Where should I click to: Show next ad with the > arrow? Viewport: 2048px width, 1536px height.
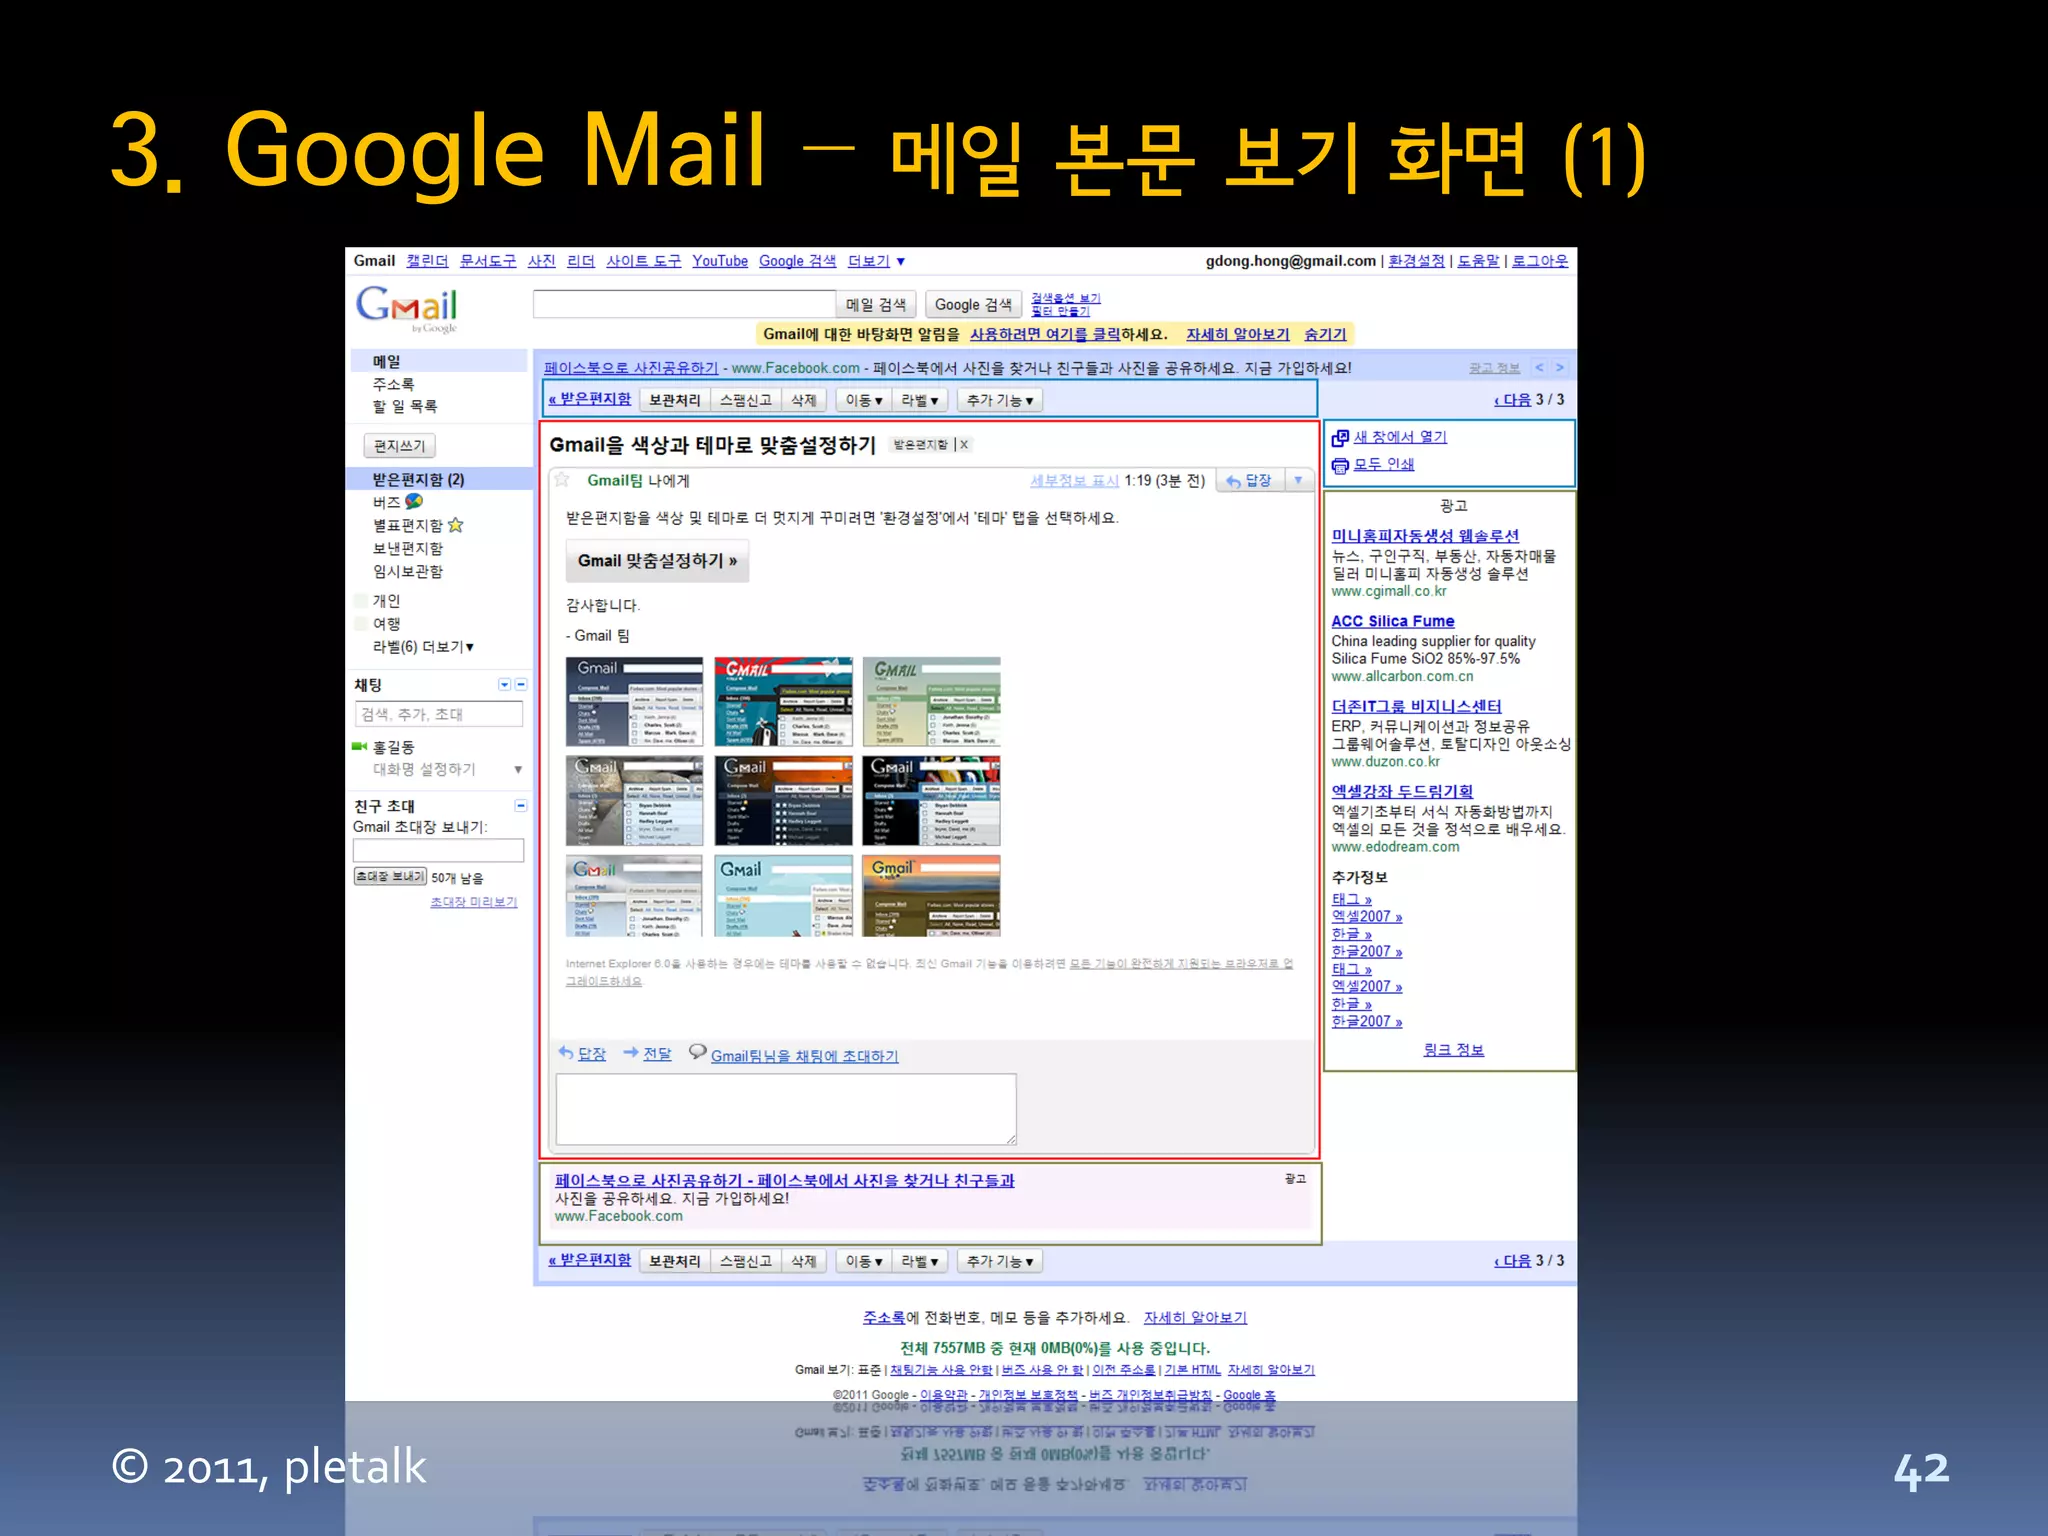(1560, 368)
